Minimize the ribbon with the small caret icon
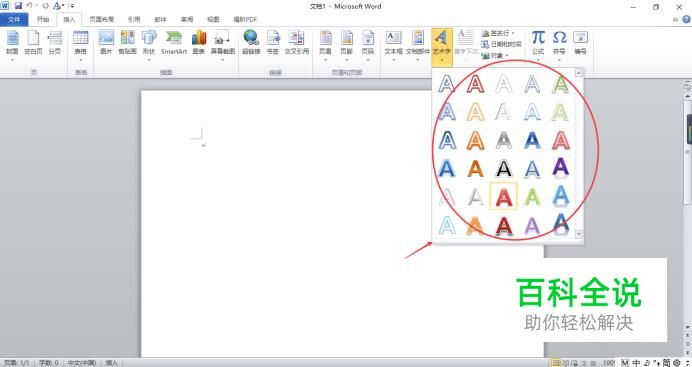The image size is (692, 367). pyautogui.click(x=676, y=19)
